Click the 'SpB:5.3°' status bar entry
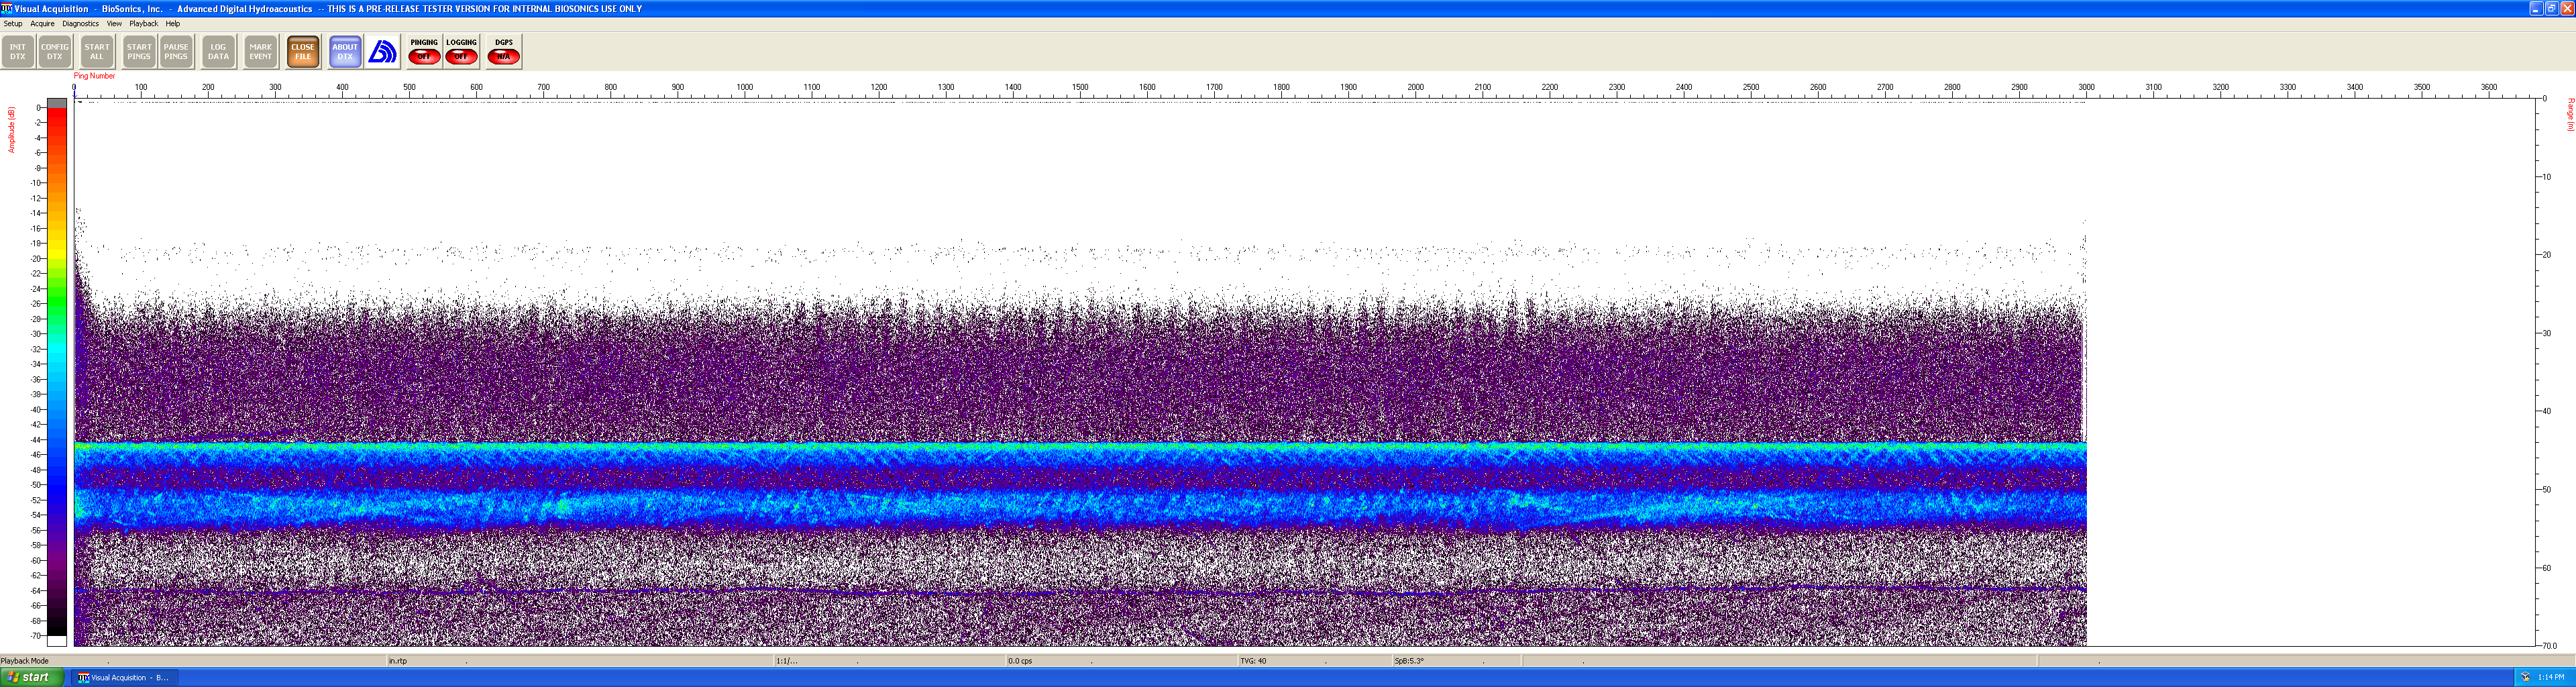The height and width of the screenshot is (687, 2576). 1409,661
